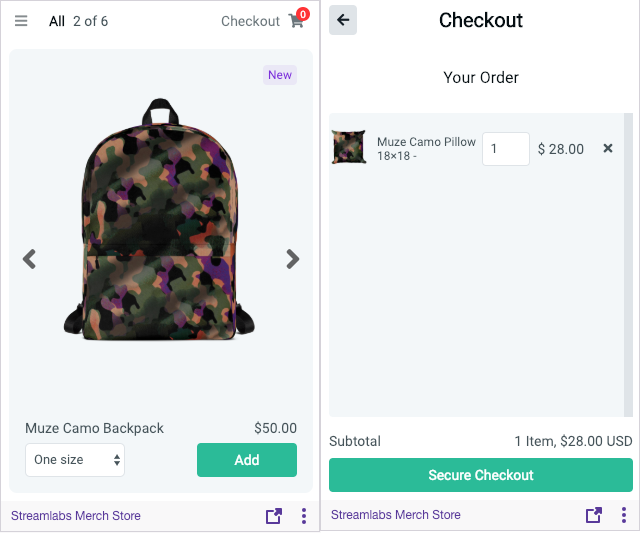Image resolution: width=640 pixels, height=533 pixels.
Task: Open the hamburger menu icon
Action: click(21, 21)
